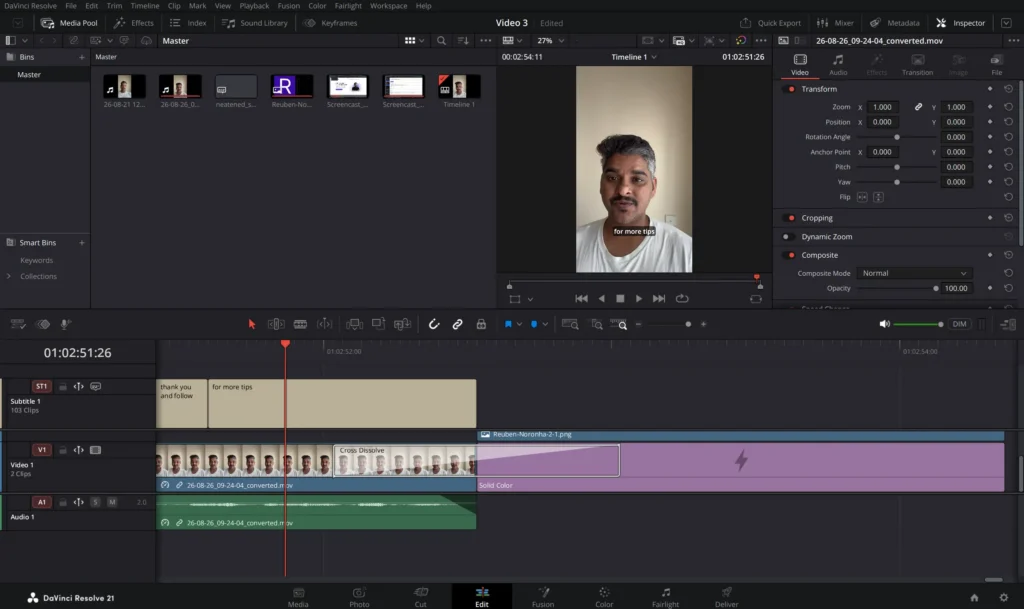Click the Opacity value field
1024x609 pixels.
click(x=955, y=289)
